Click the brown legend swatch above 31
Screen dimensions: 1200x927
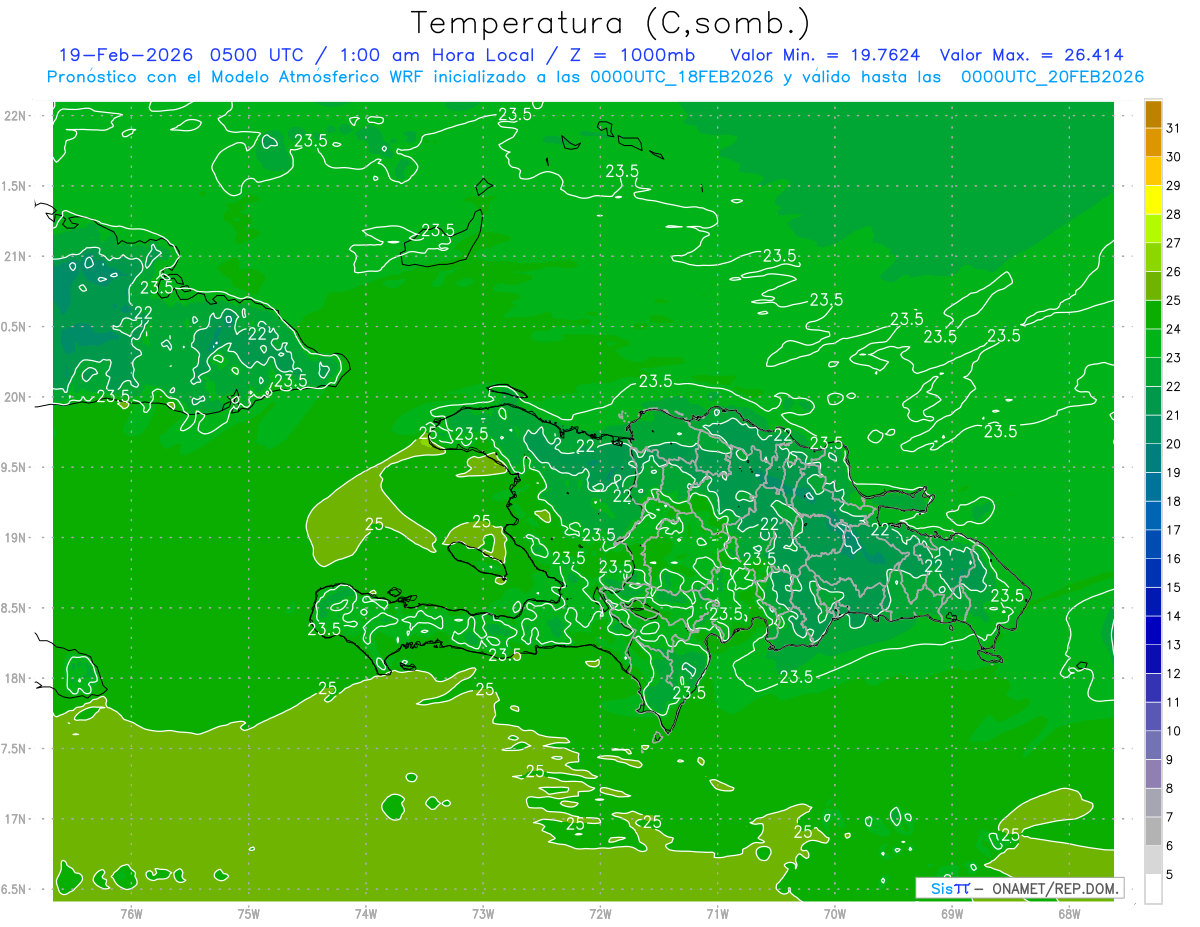[x=1153, y=113]
